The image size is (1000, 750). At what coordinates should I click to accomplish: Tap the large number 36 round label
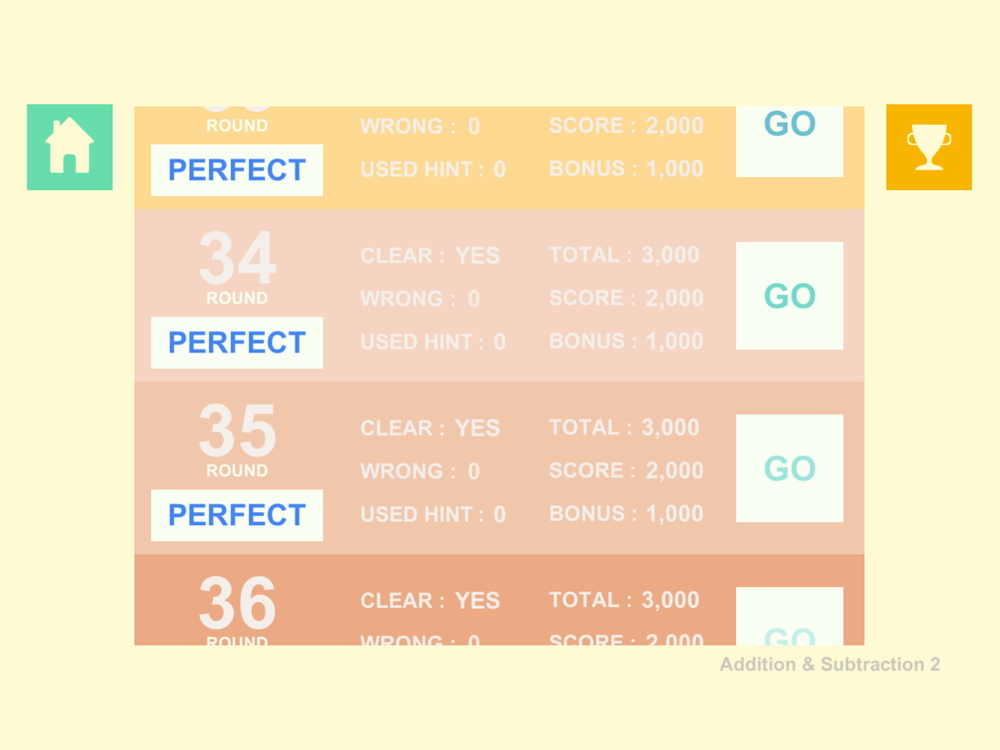pyautogui.click(x=237, y=603)
